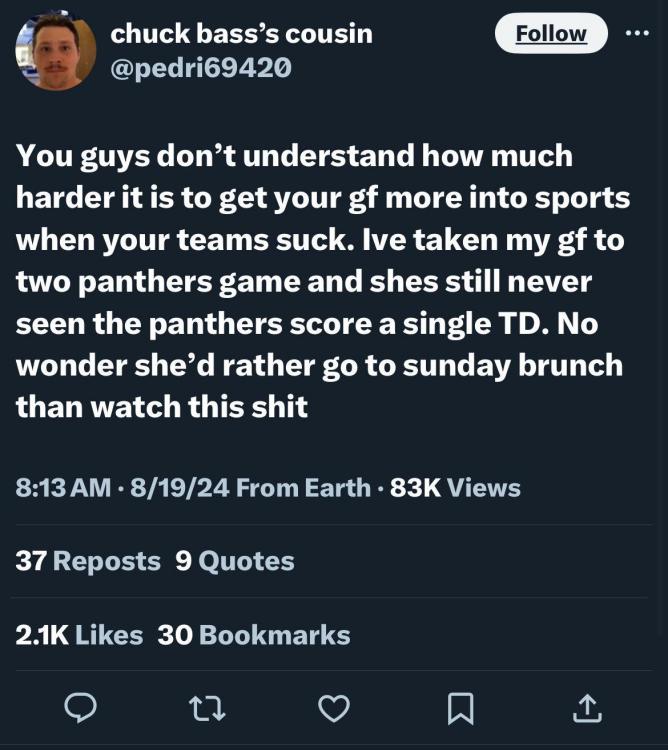668x750 pixels.
Task: Open the three-dot more options menu
Action: coord(636,32)
